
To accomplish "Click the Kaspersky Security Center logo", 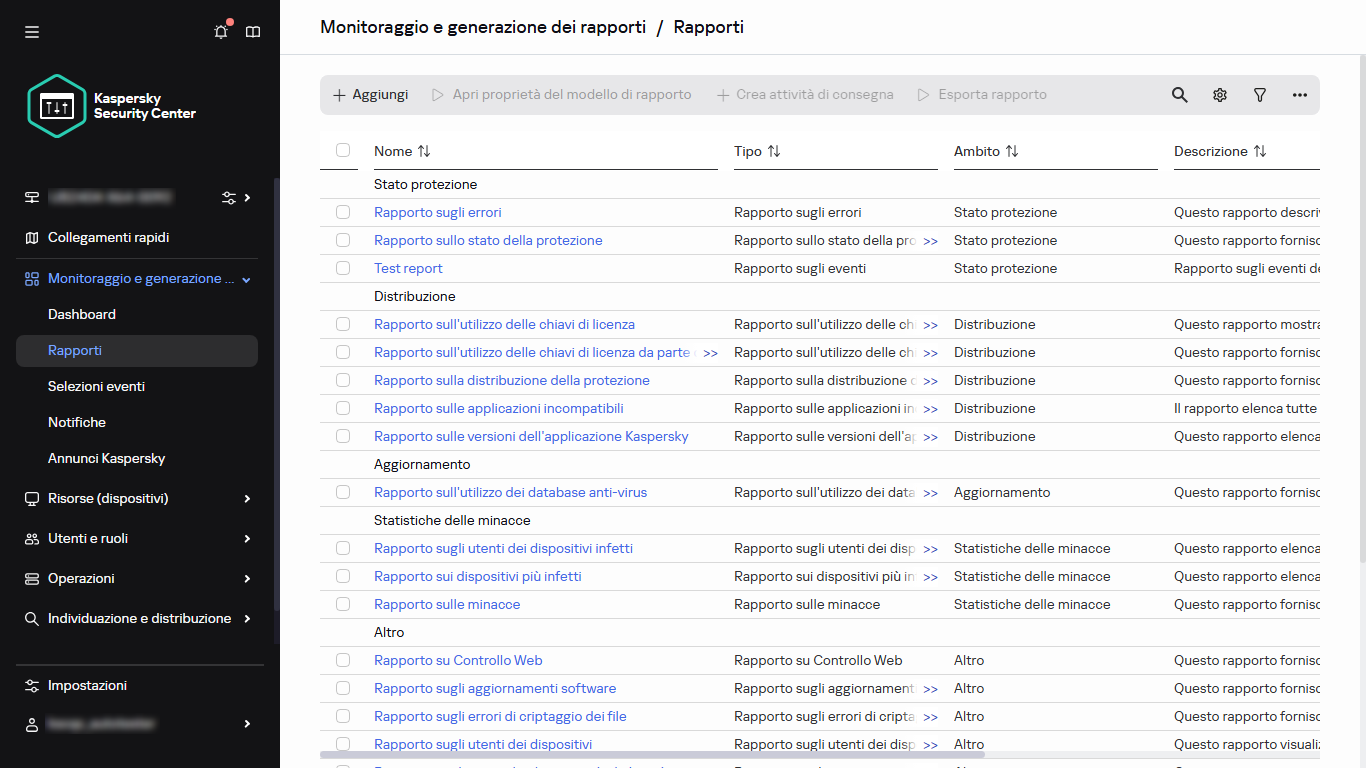I will coord(112,106).
